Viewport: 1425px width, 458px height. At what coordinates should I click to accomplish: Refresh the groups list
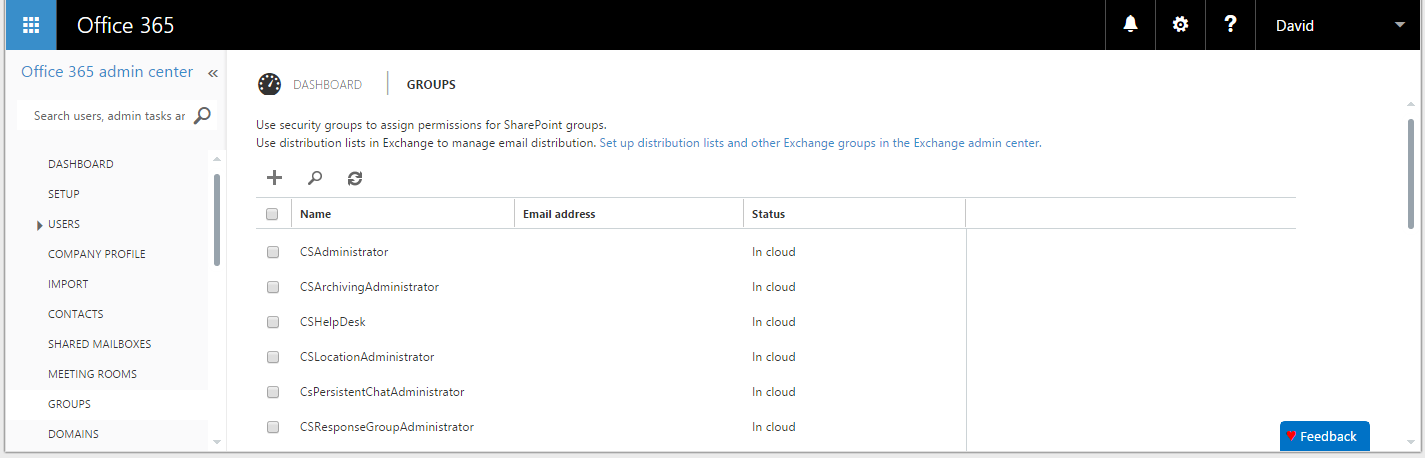[x=355, y=178]
